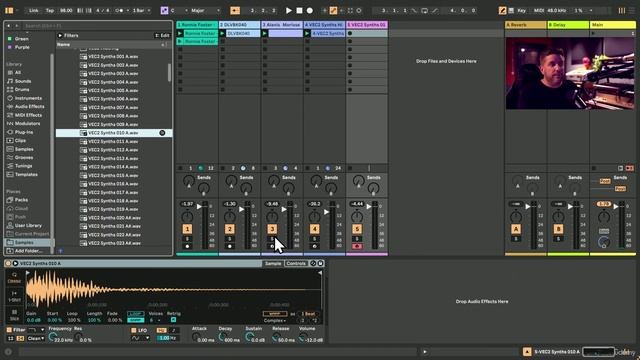The image size is (640, 360).
Task: Open the Major scale dropdown
Action: pyautogui.click(x=206, y=10)
